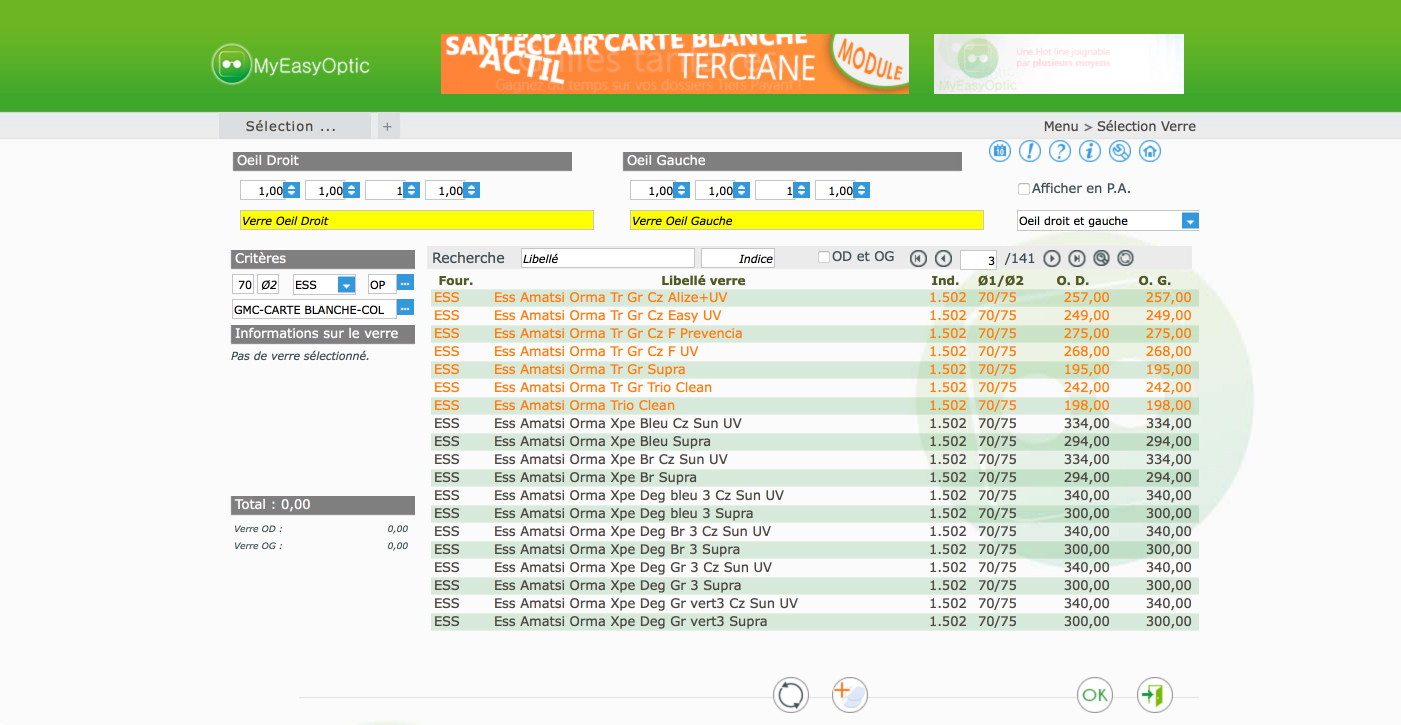
Task: Select row 'Ess Amatsi Orma Xpe Bleu Supra'
Action: click(x=814, y=441)
